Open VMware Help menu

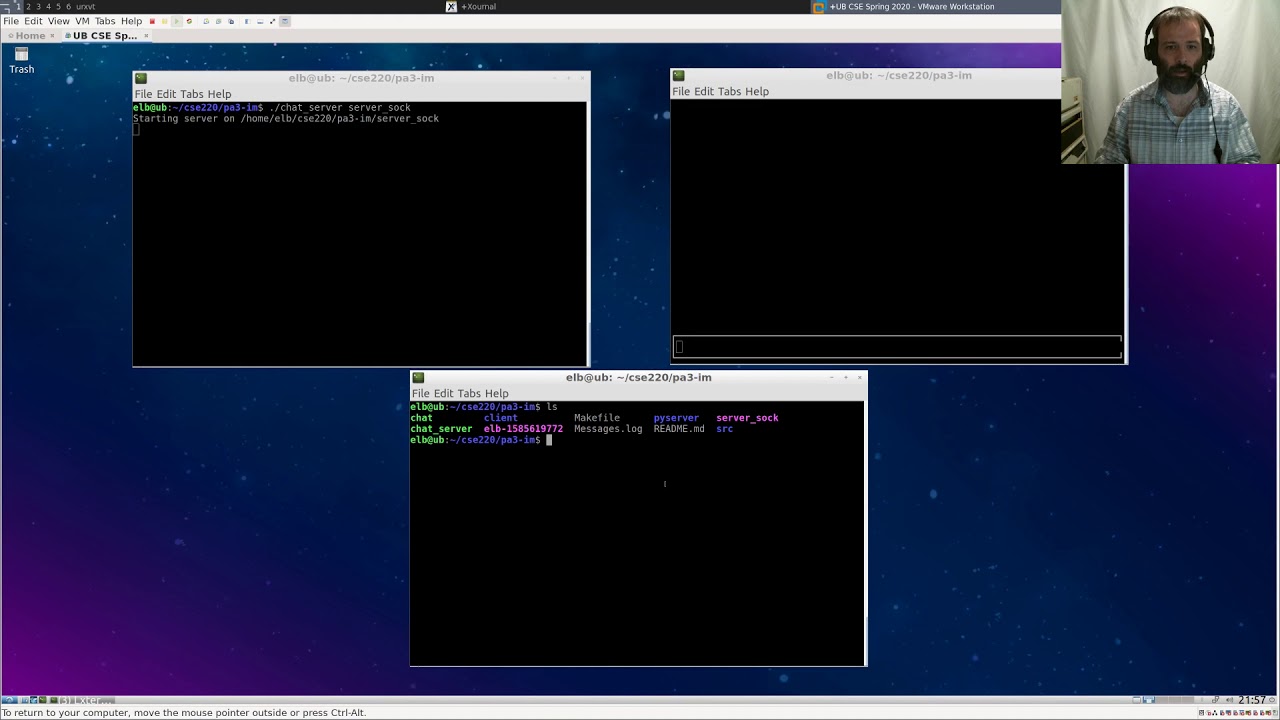[x=131, y=21]
